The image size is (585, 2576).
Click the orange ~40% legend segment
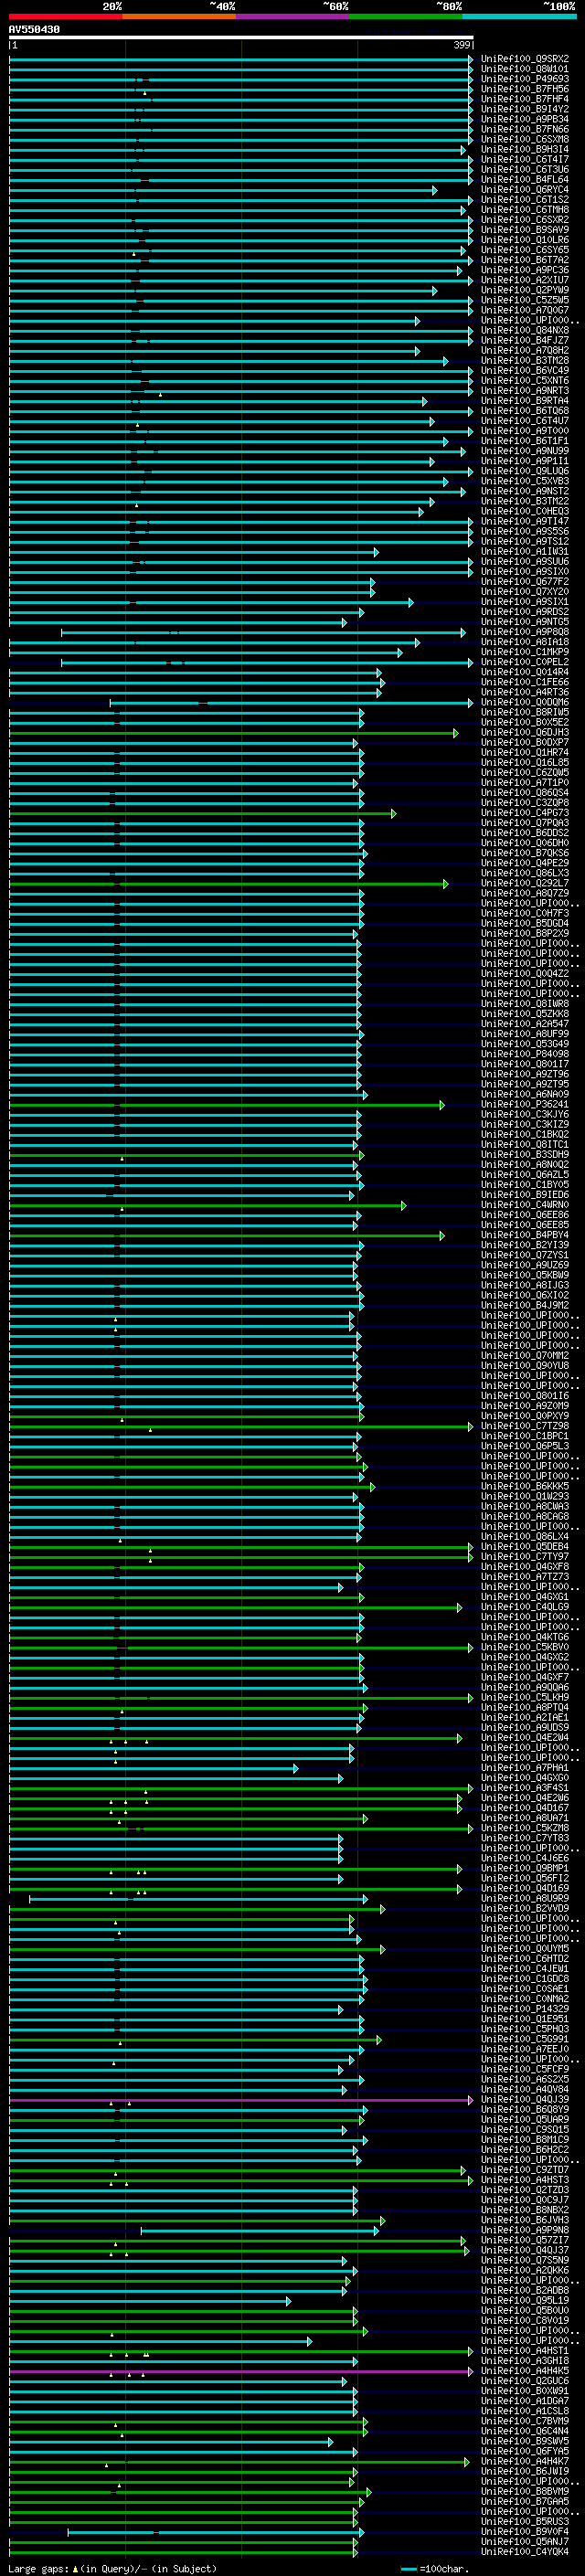179,16
